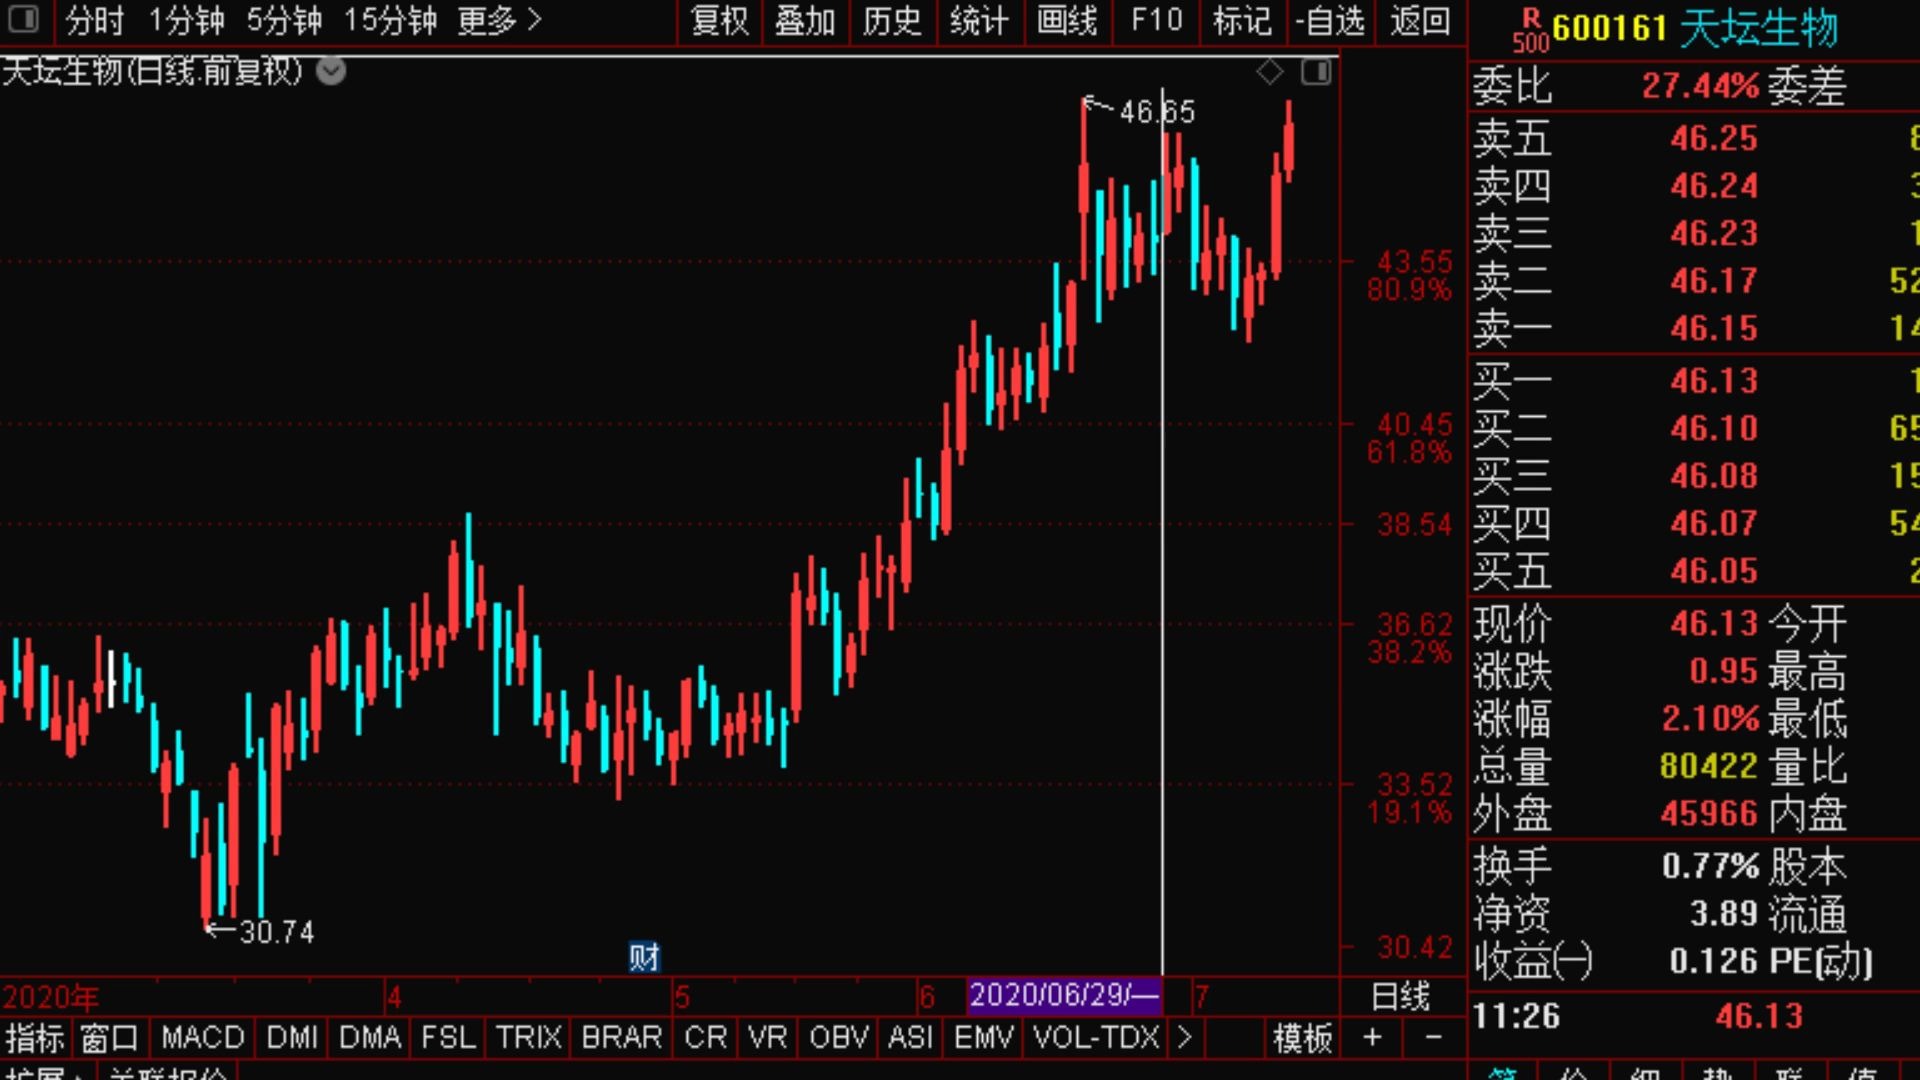Viewport: 1920px width, 1080px height.
Task: Zoom out the chart with minus button
Action: pos(1432,1038)
